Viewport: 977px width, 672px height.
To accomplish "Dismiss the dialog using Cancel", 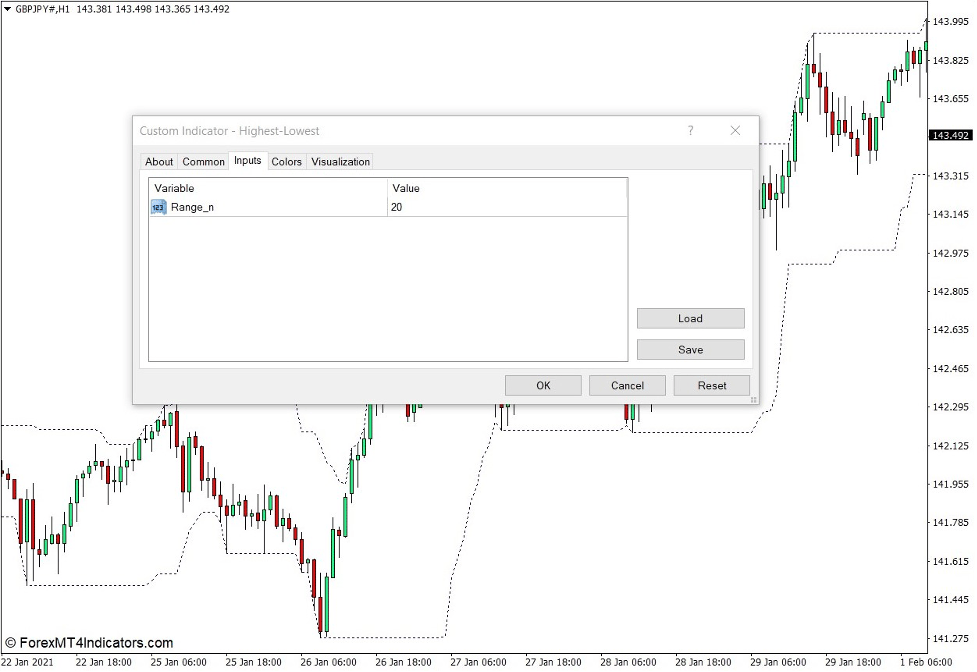I will 627,385.
